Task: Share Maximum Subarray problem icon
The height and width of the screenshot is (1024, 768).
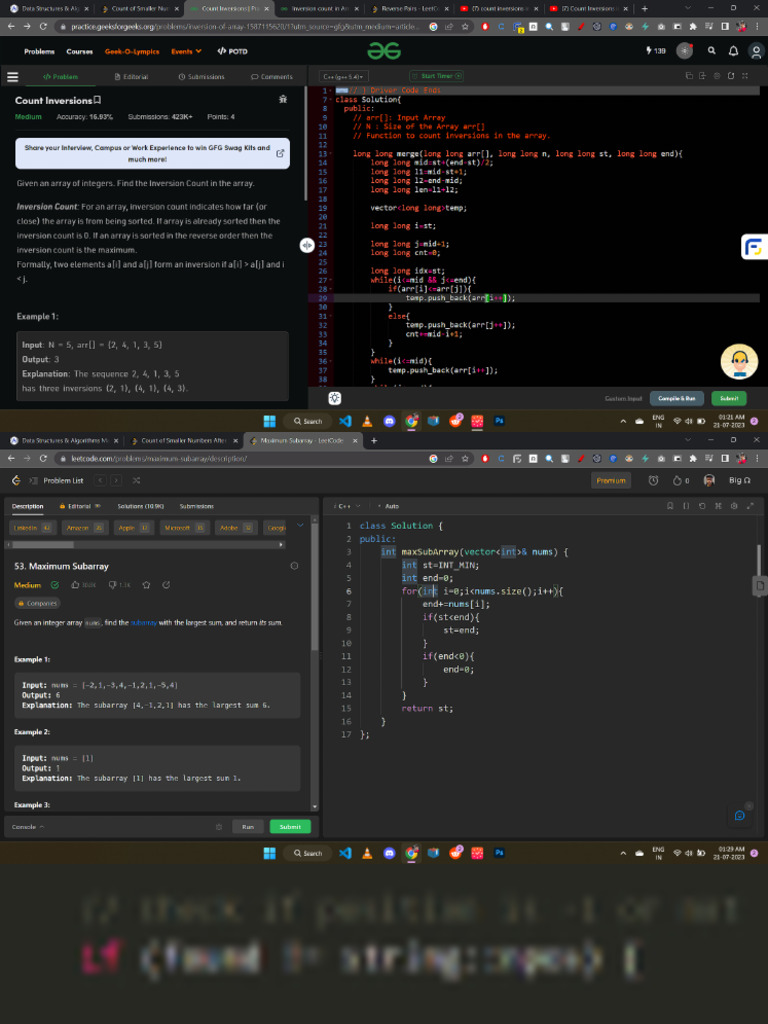Action: [x=166, y=585]
